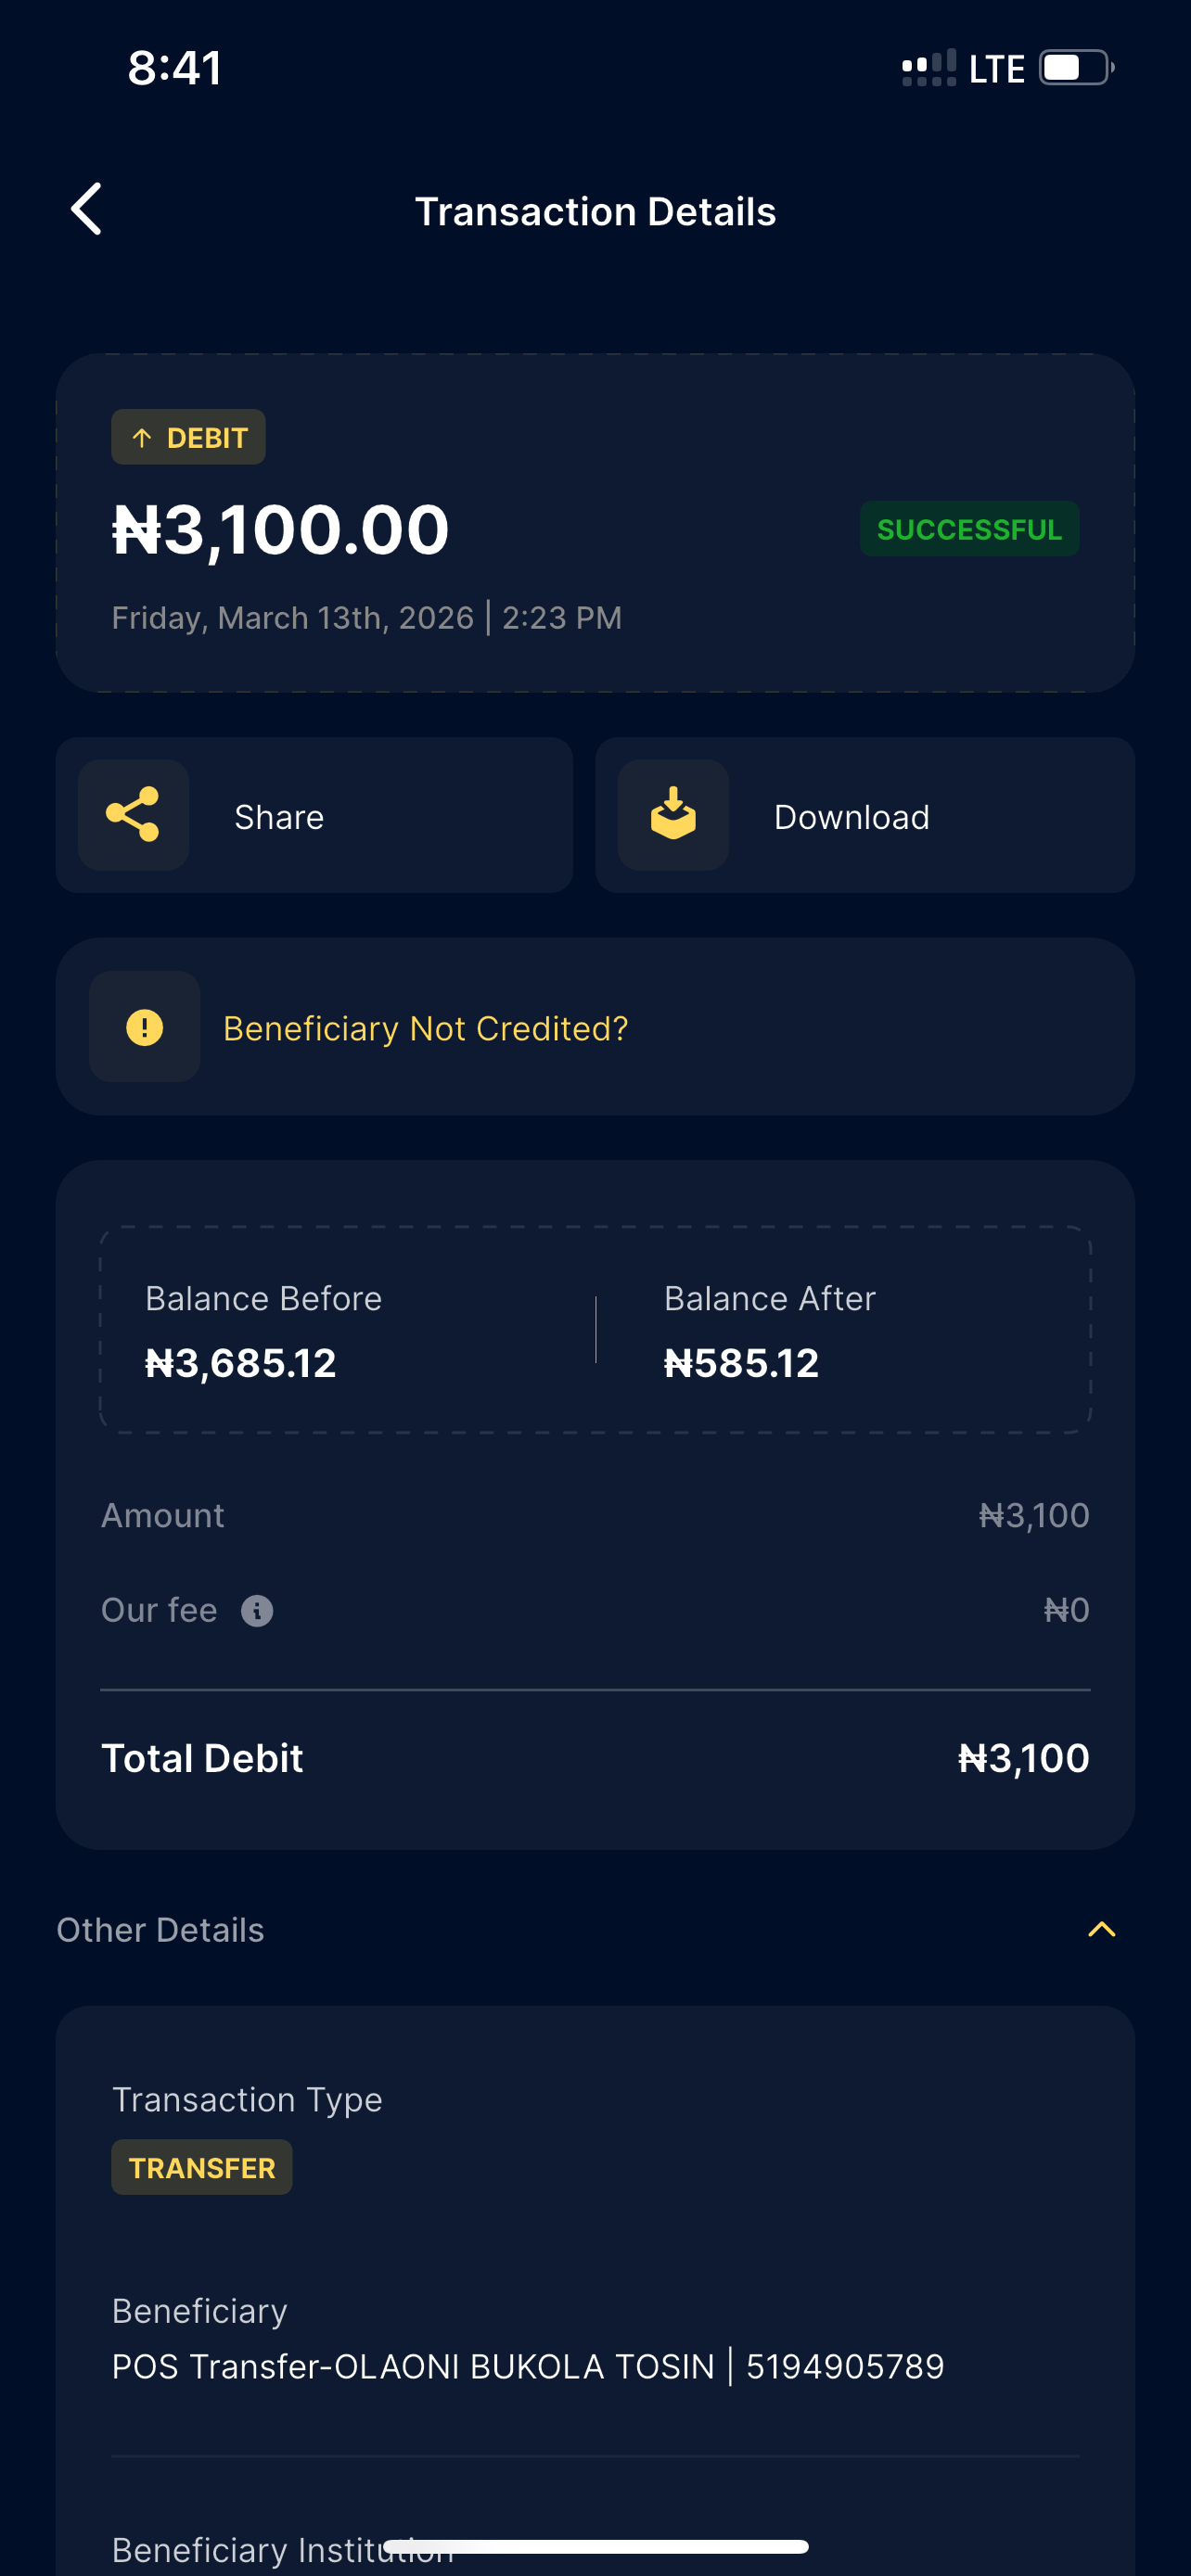This screenshot has width=1191, height=2576.
Task: Tap the battery status icon
Action: [1076, 68]
